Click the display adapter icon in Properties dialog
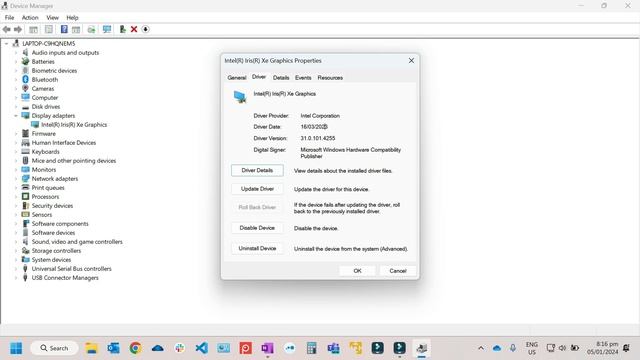The width and height of the screenshot is (640, 360). pos(240,97)
